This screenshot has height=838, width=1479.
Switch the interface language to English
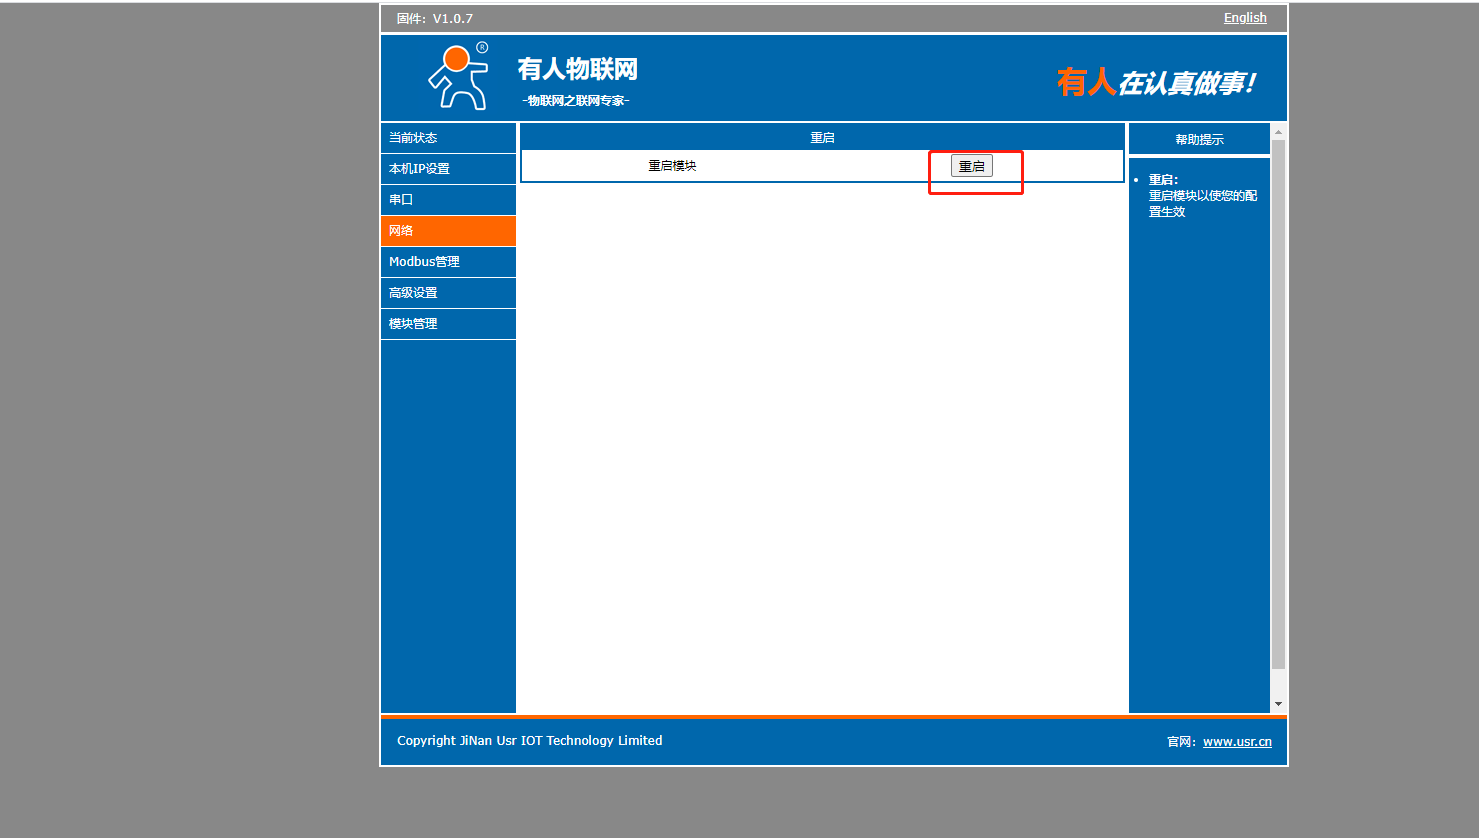click(1244, 18)
